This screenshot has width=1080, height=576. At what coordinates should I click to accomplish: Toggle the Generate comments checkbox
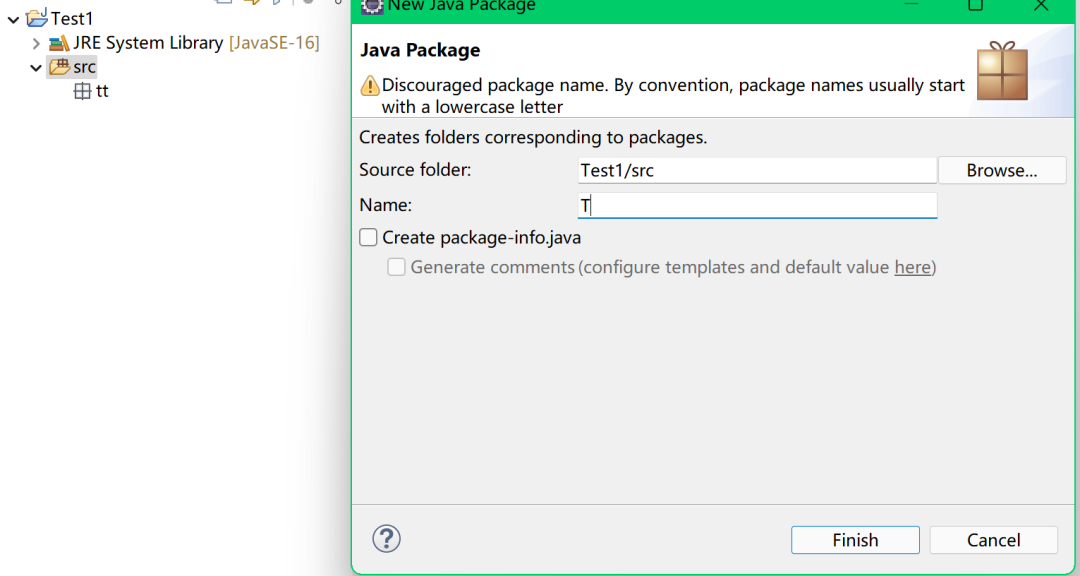click(x=396, y=267)
